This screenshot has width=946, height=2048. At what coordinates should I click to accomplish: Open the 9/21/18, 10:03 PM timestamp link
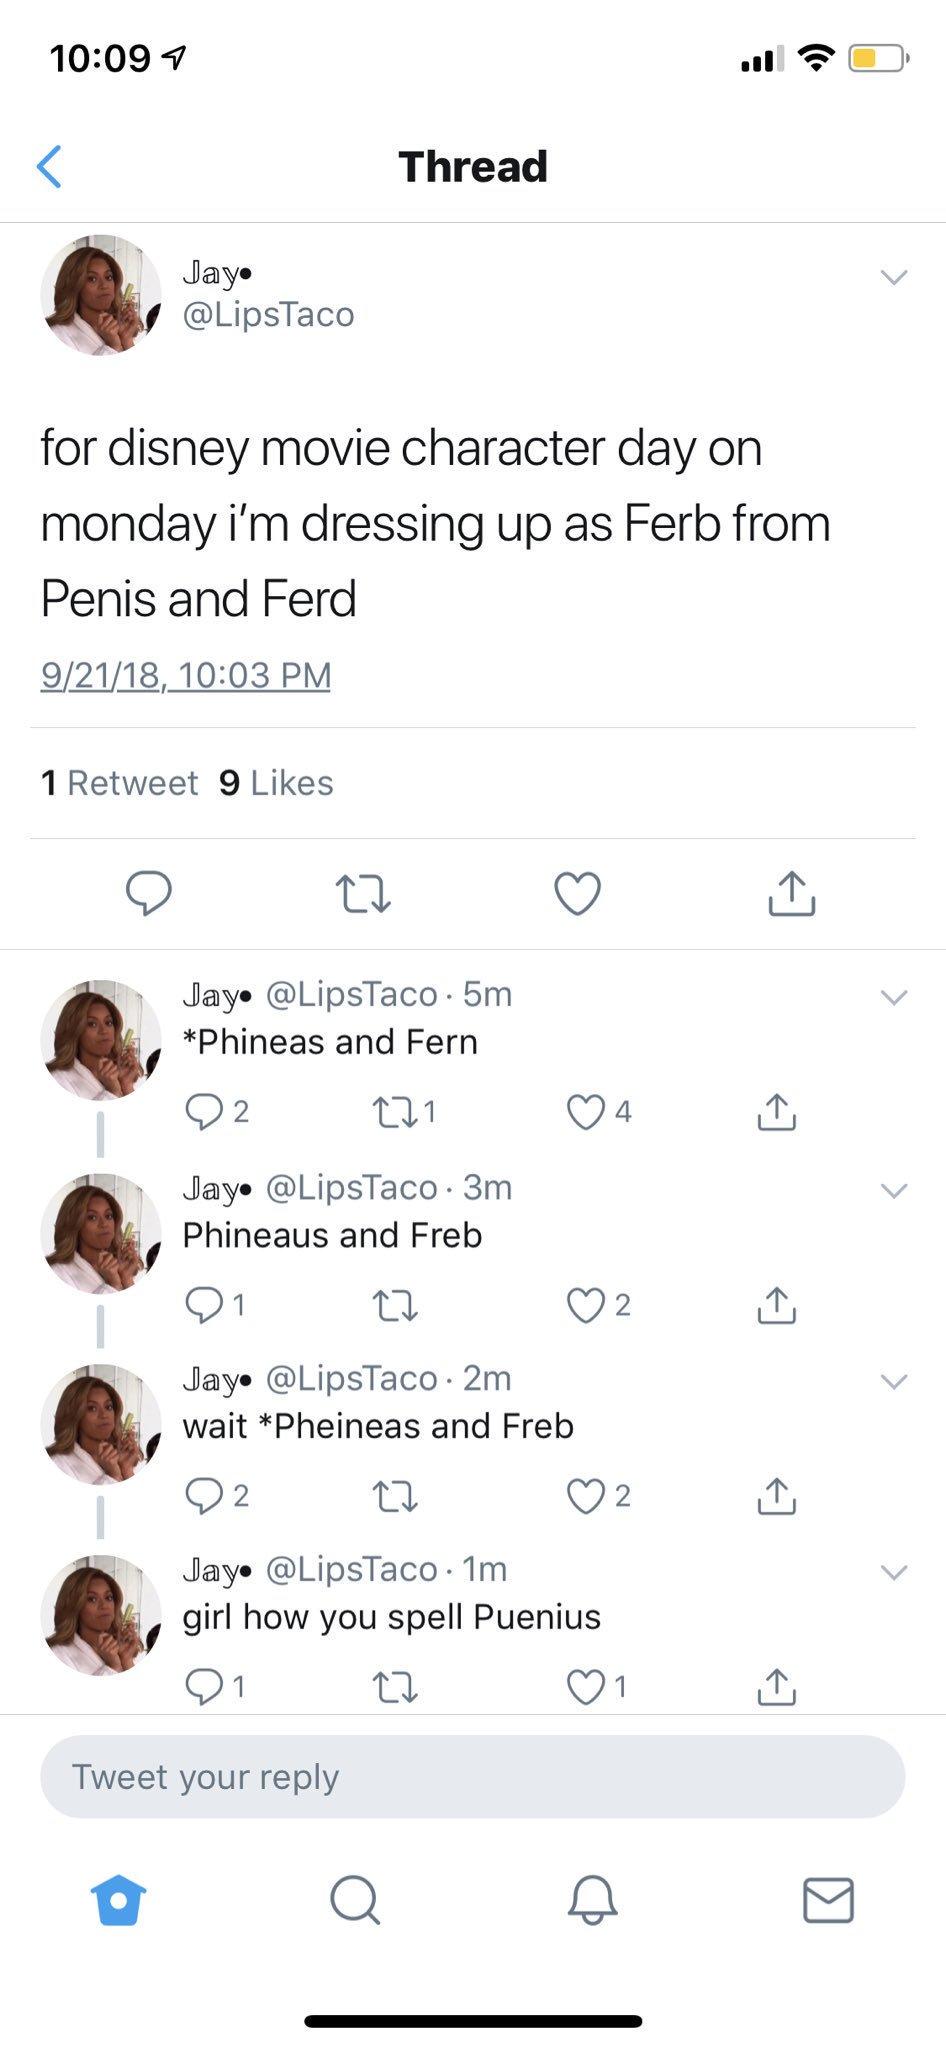pyautogui.click(x=185, y=675)
